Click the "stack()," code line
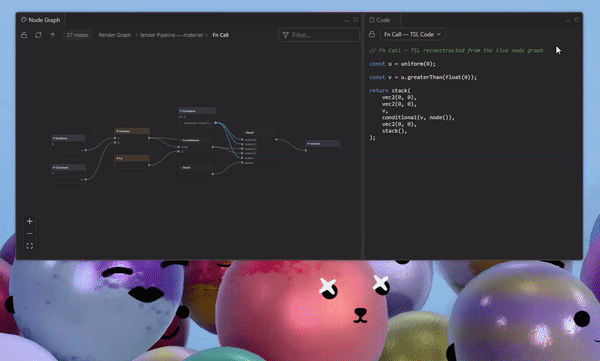 [x=395, y=131]
